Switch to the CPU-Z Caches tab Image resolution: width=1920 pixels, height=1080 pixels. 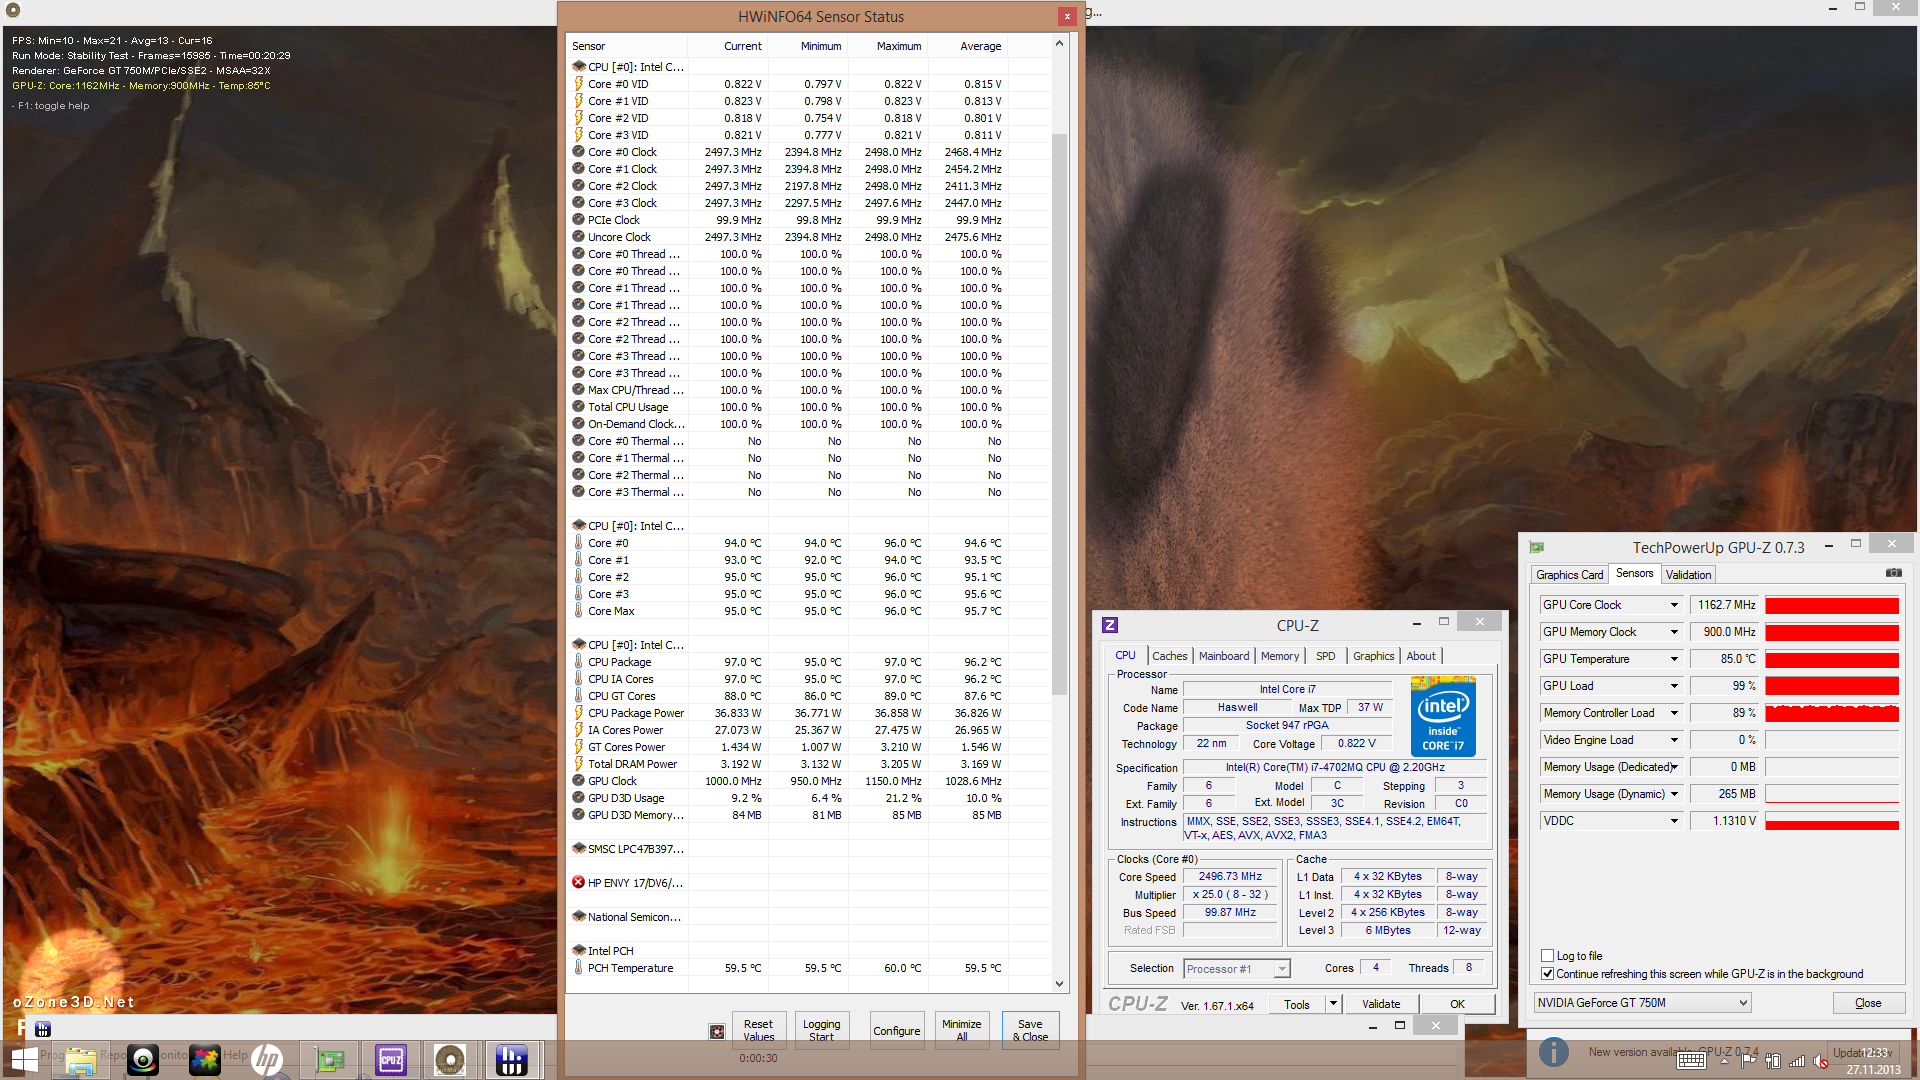tap(1169, 656)
